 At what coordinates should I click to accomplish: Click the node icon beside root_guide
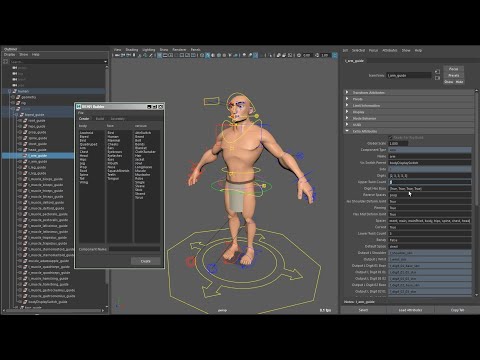coord(25,120)
